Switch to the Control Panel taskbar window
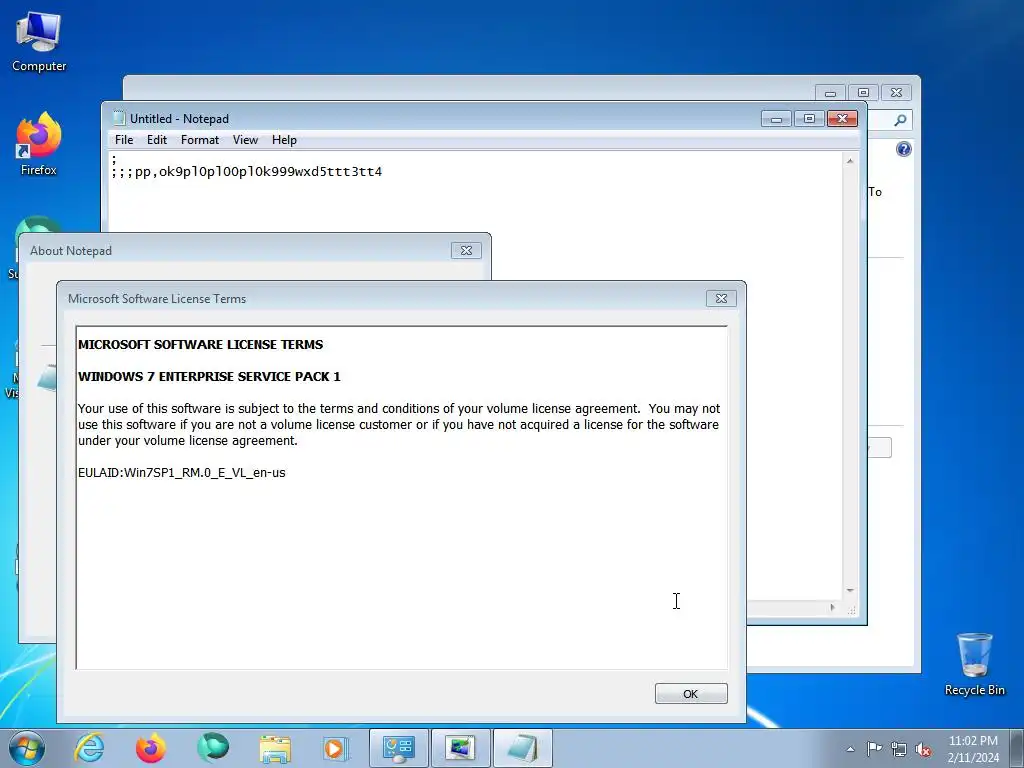 point(398,748)
